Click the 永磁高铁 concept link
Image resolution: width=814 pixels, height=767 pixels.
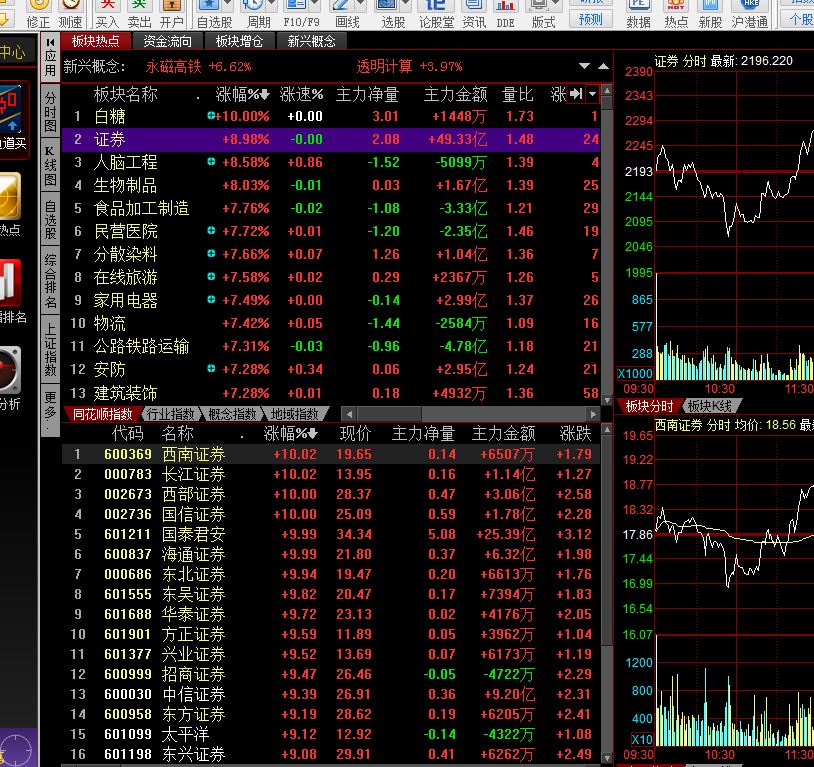click(x=173, y=66)
